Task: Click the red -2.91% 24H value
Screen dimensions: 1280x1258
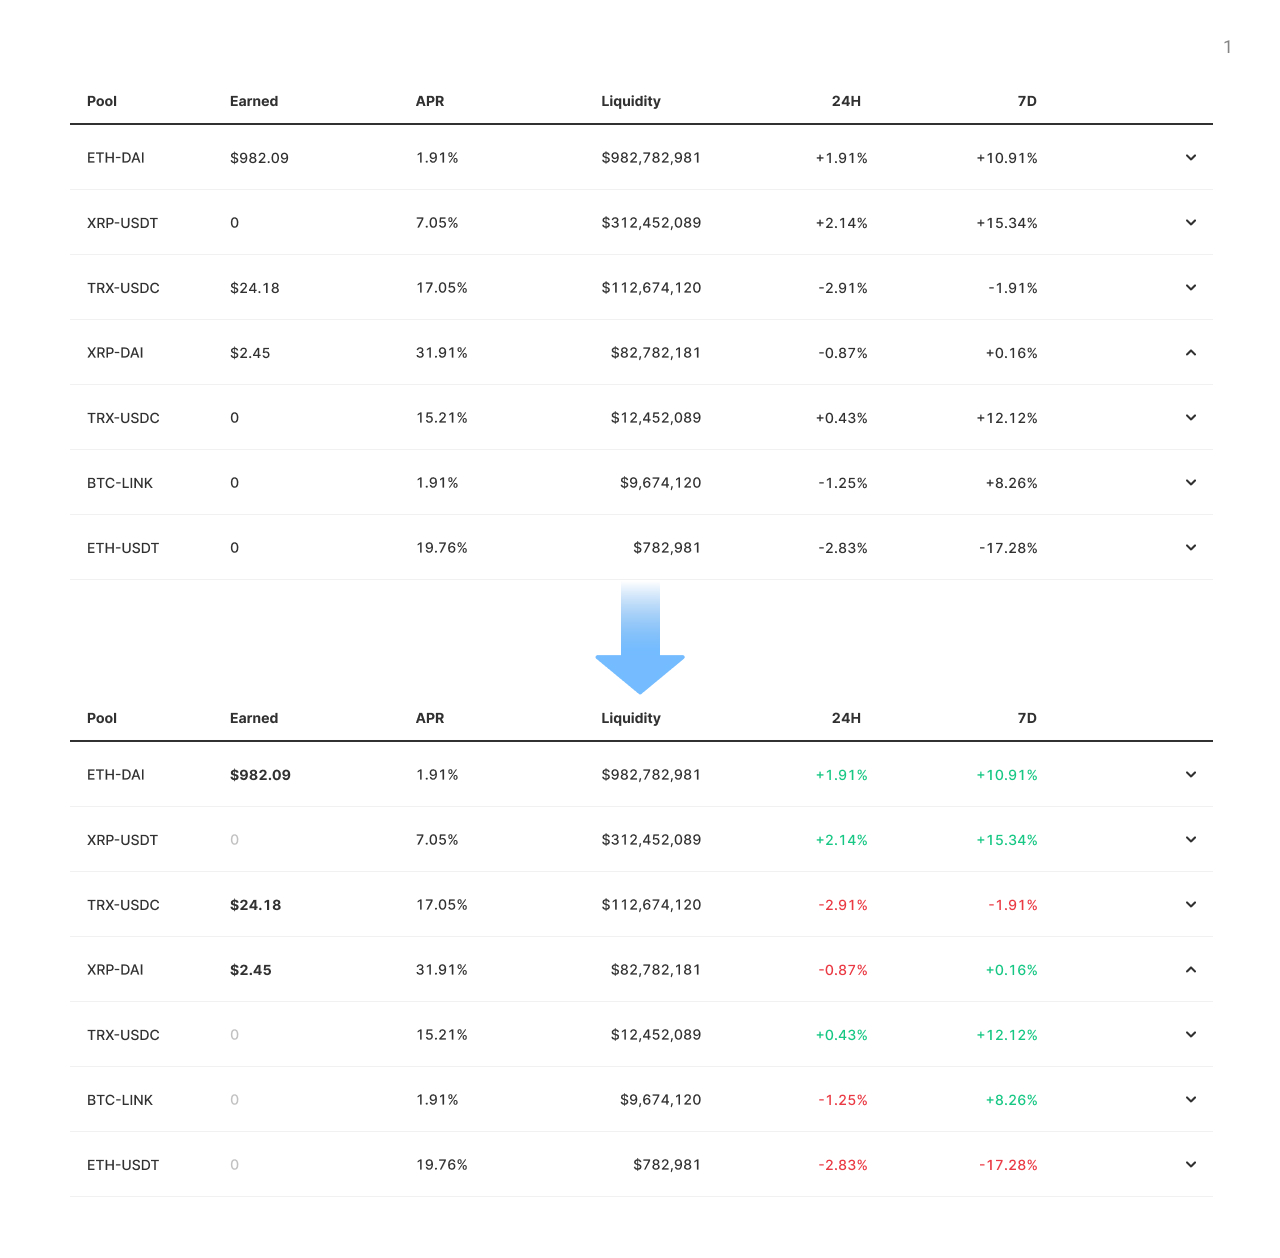Action: point(841,905)
